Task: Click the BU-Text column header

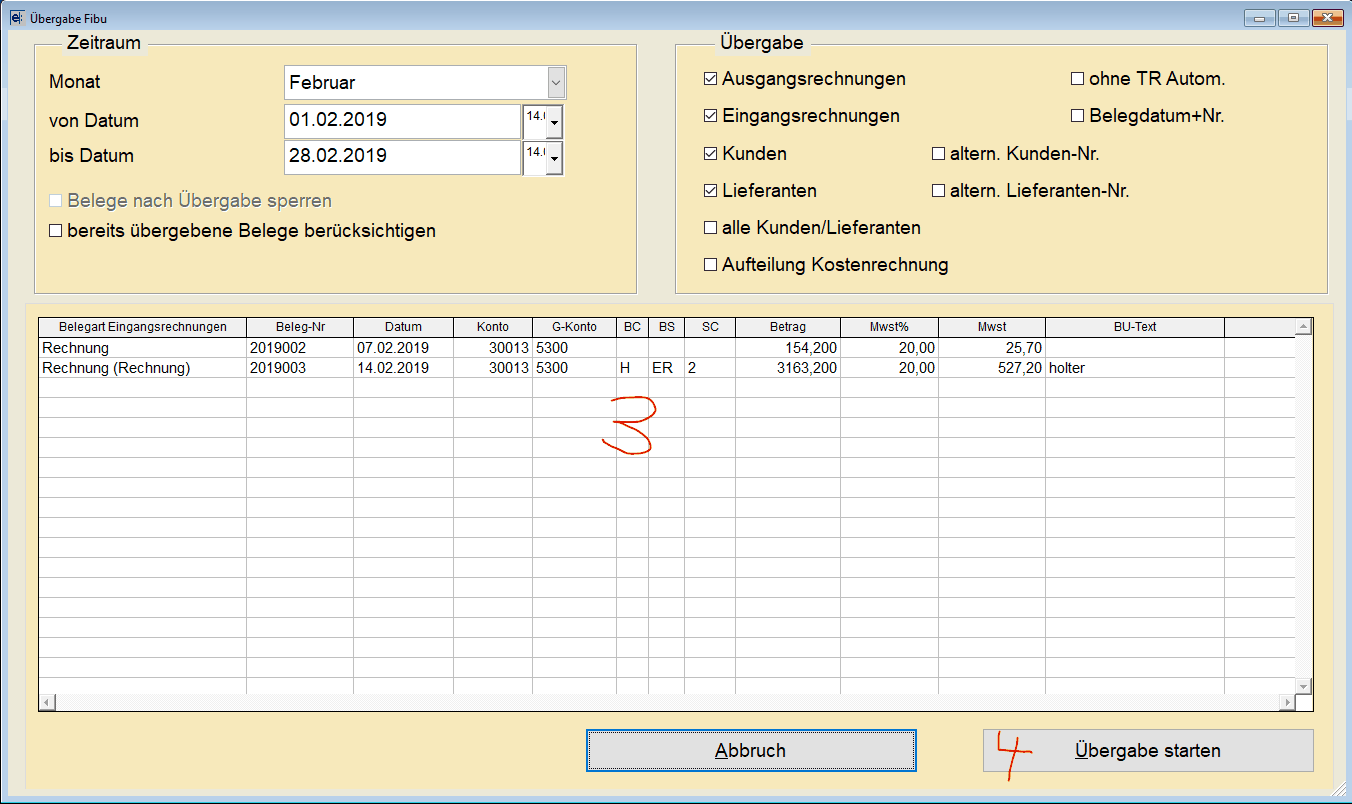Action: coord(1135,327)
